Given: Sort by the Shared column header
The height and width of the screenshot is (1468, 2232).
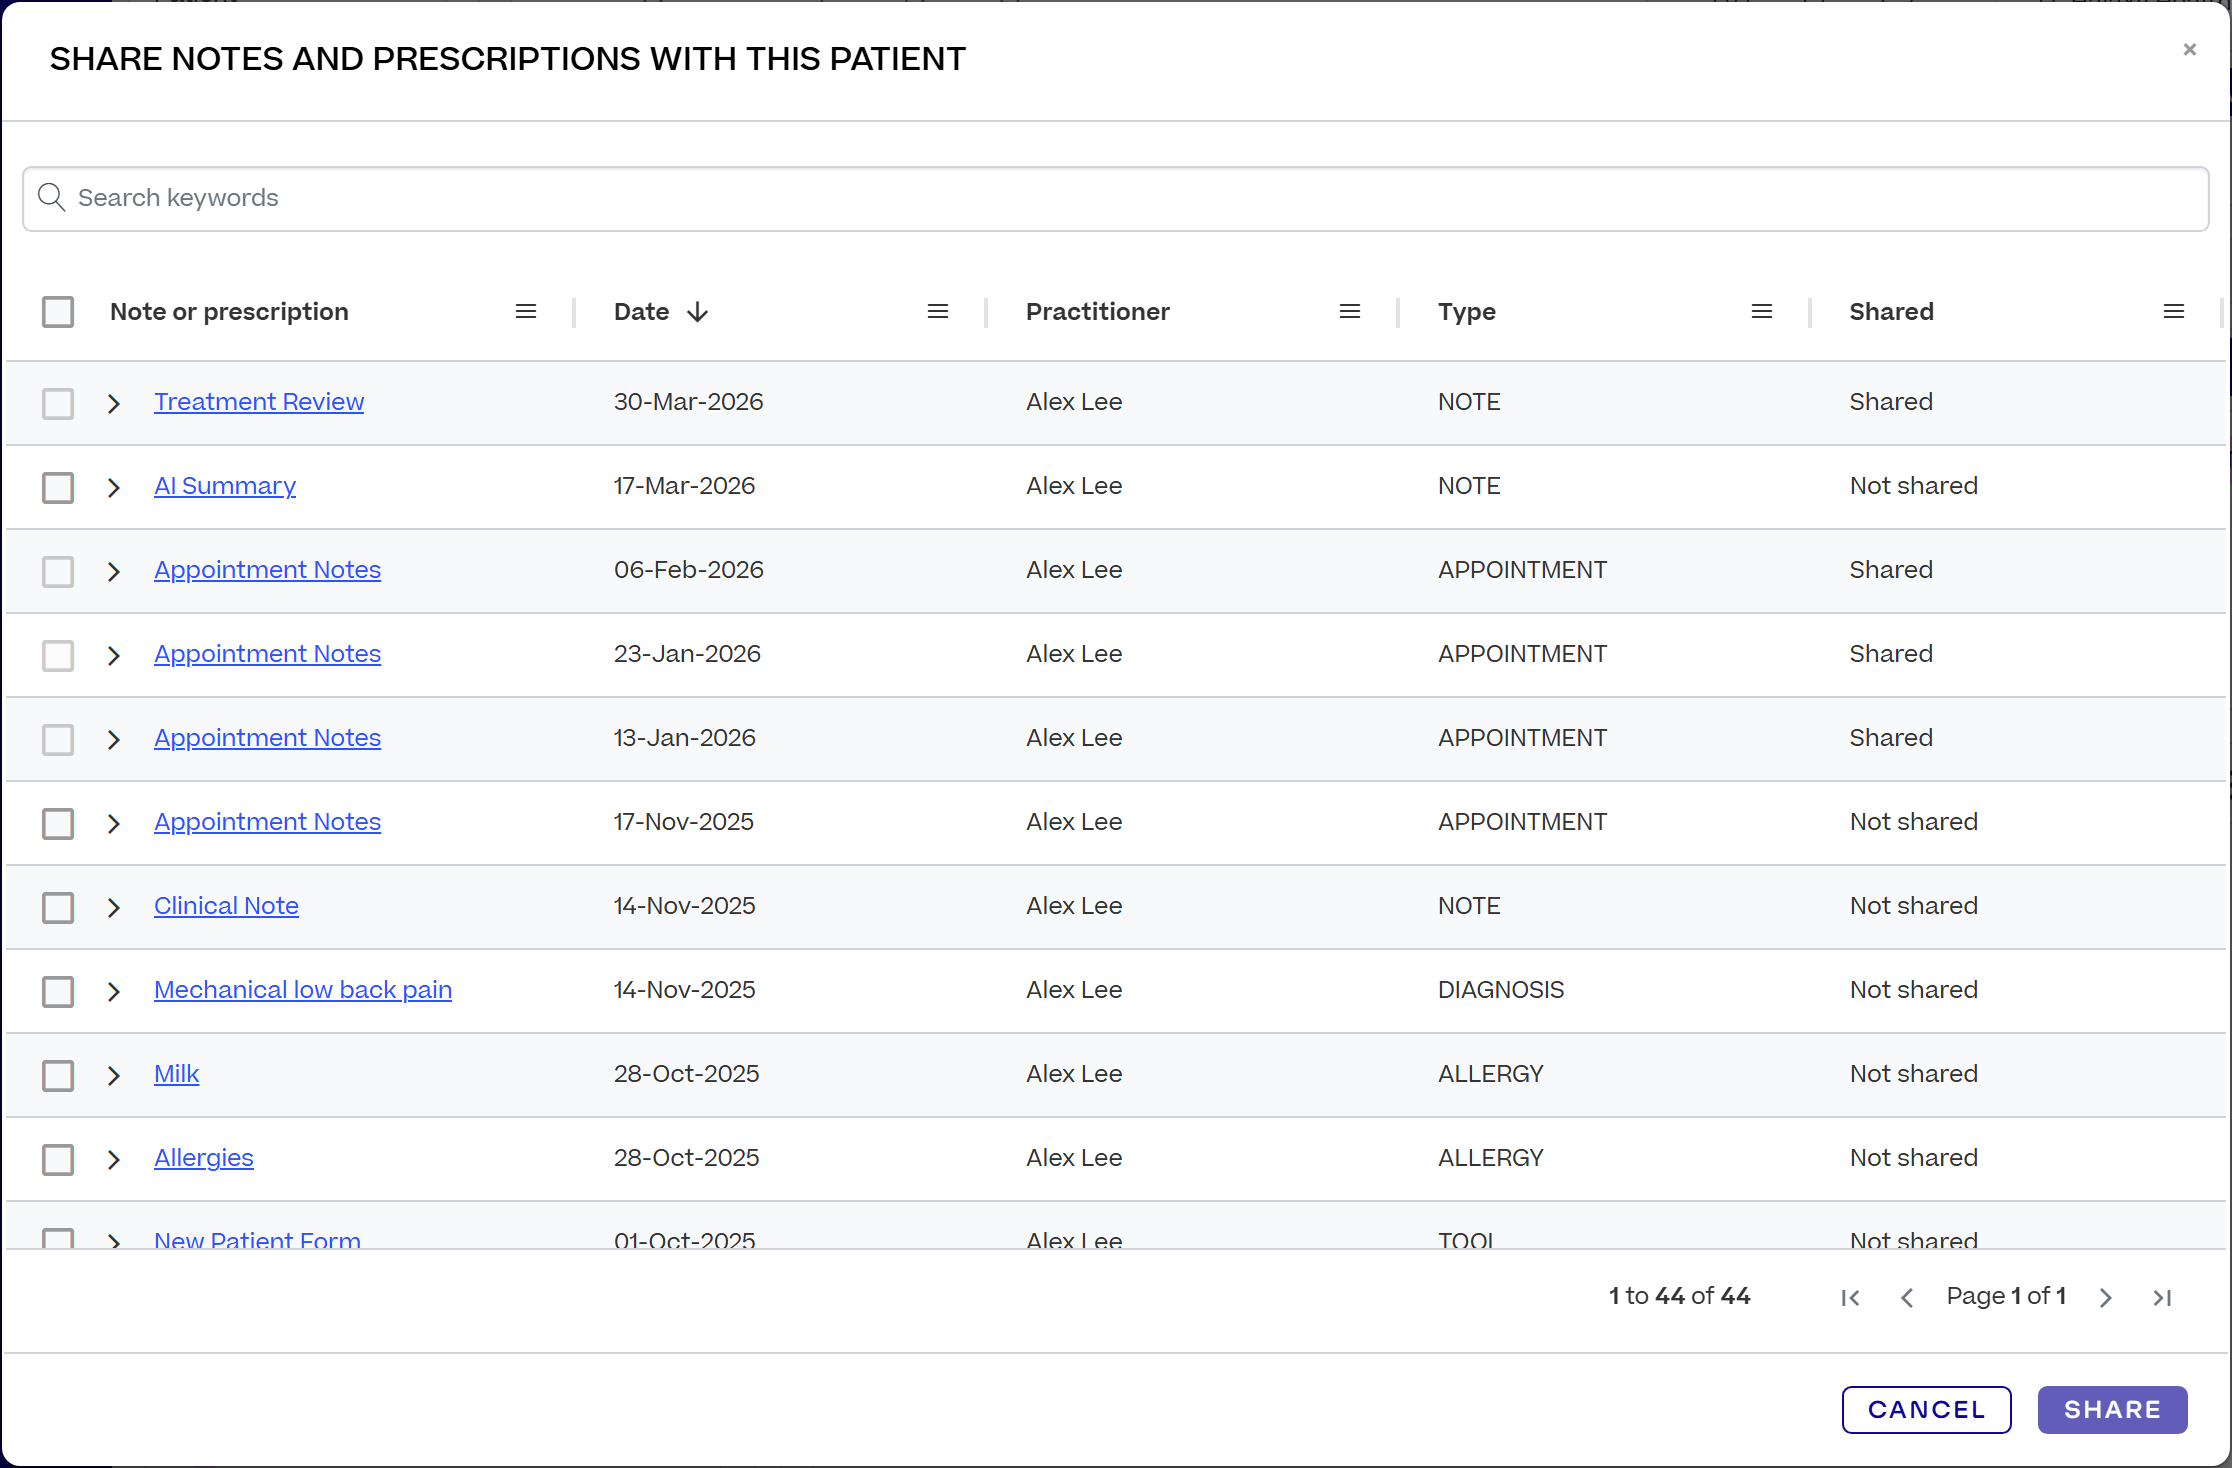Looking at the screenshot, I should (1891, 312).
